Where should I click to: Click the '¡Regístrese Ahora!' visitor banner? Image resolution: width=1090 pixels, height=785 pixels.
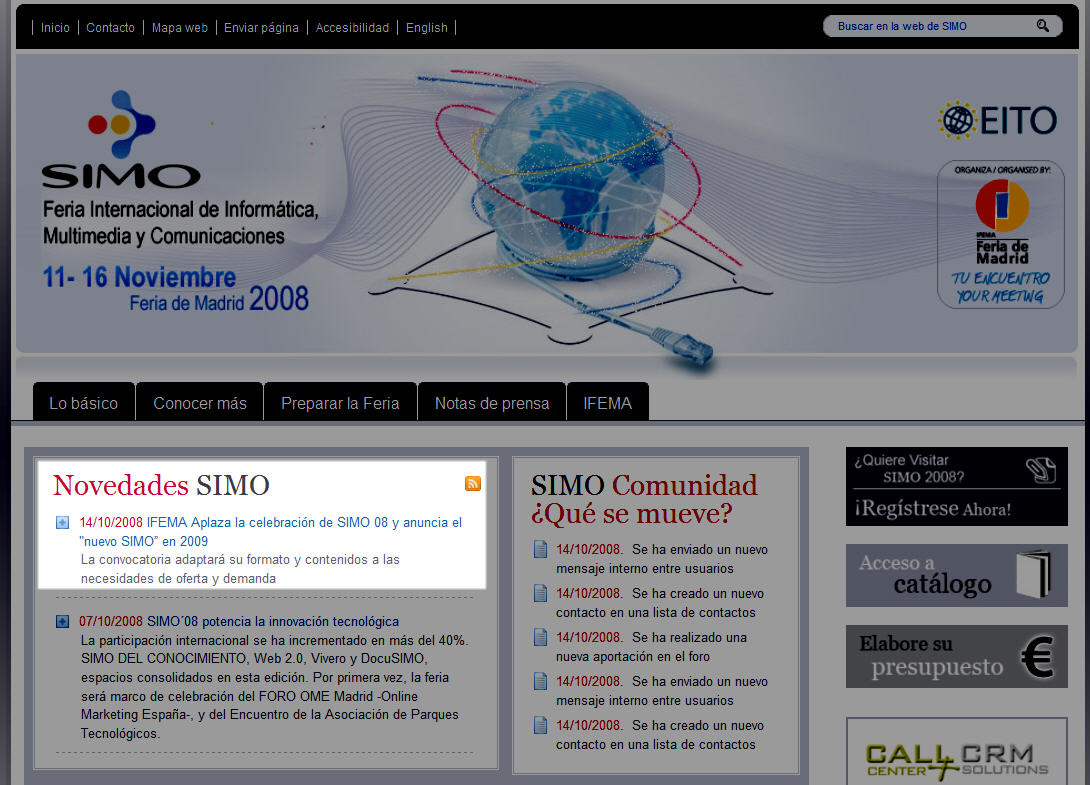click(x=957, y=486)
